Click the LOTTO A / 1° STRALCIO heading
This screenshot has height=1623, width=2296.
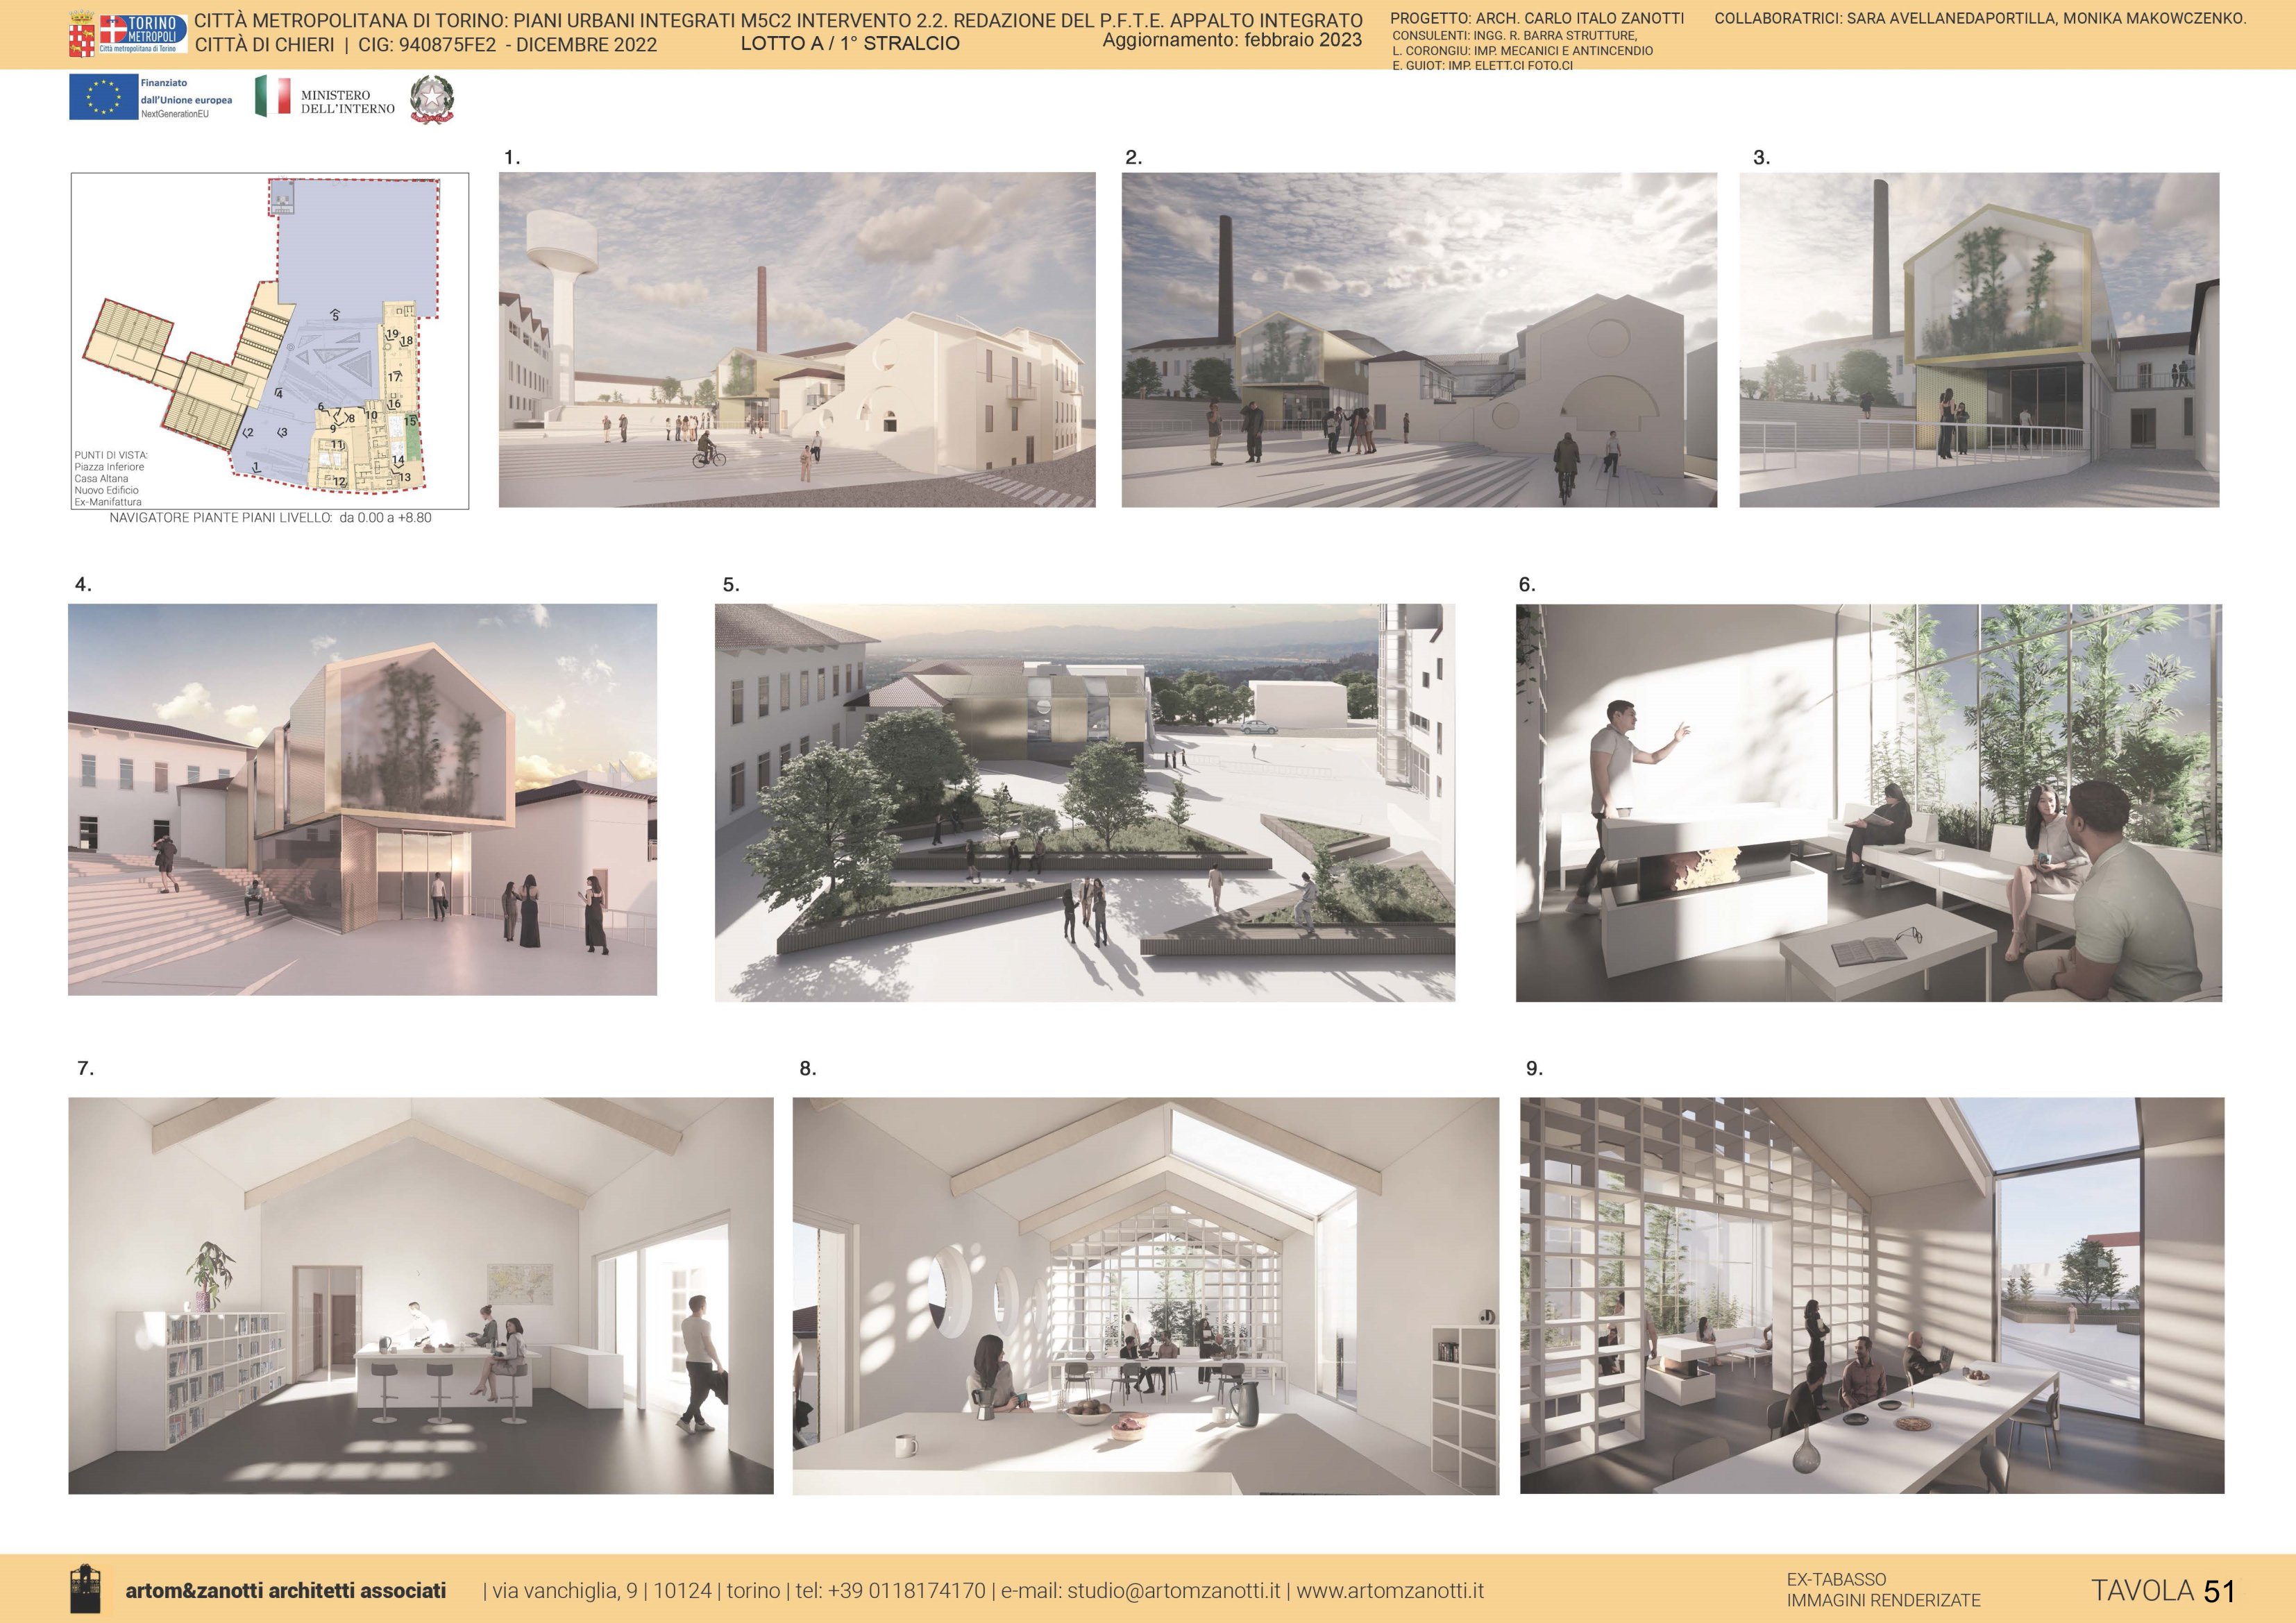(849, 44)
